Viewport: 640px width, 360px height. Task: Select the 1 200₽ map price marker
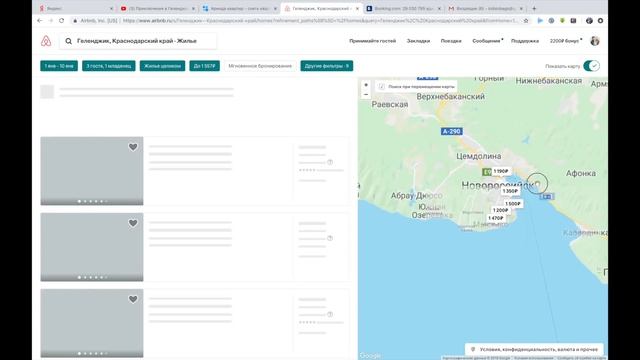pos(500,210)
